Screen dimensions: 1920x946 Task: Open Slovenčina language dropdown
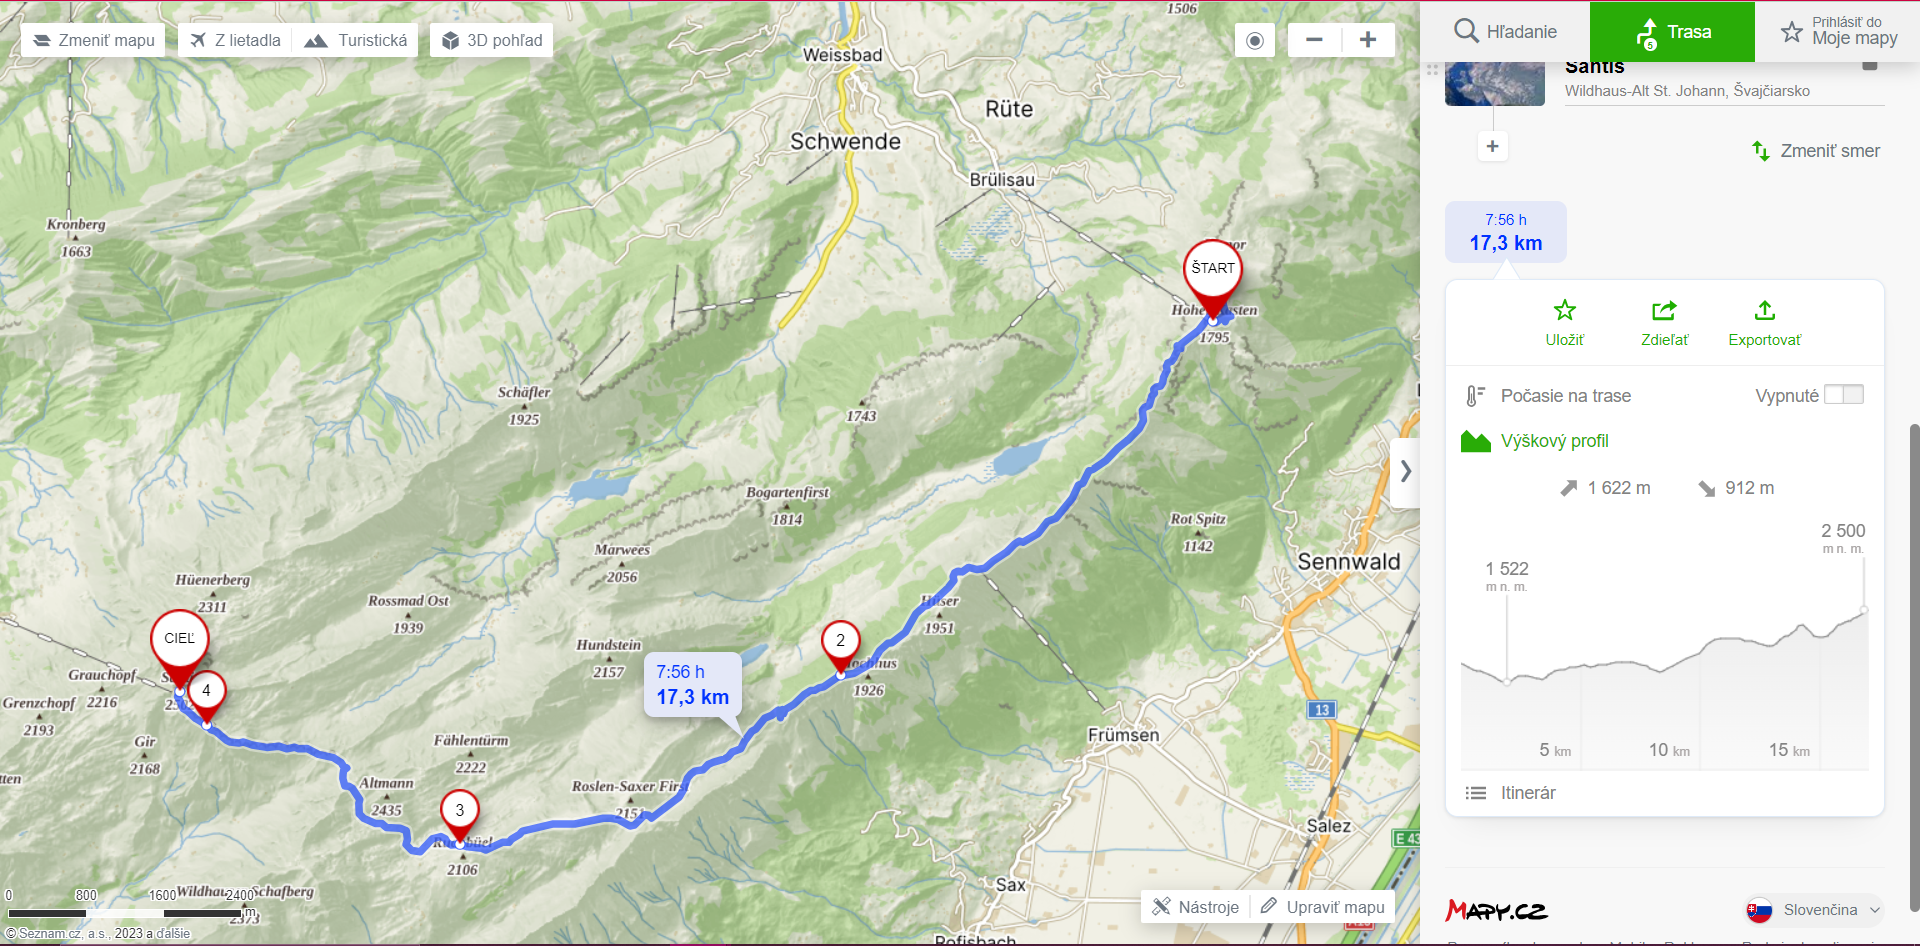coord(1814,910)
